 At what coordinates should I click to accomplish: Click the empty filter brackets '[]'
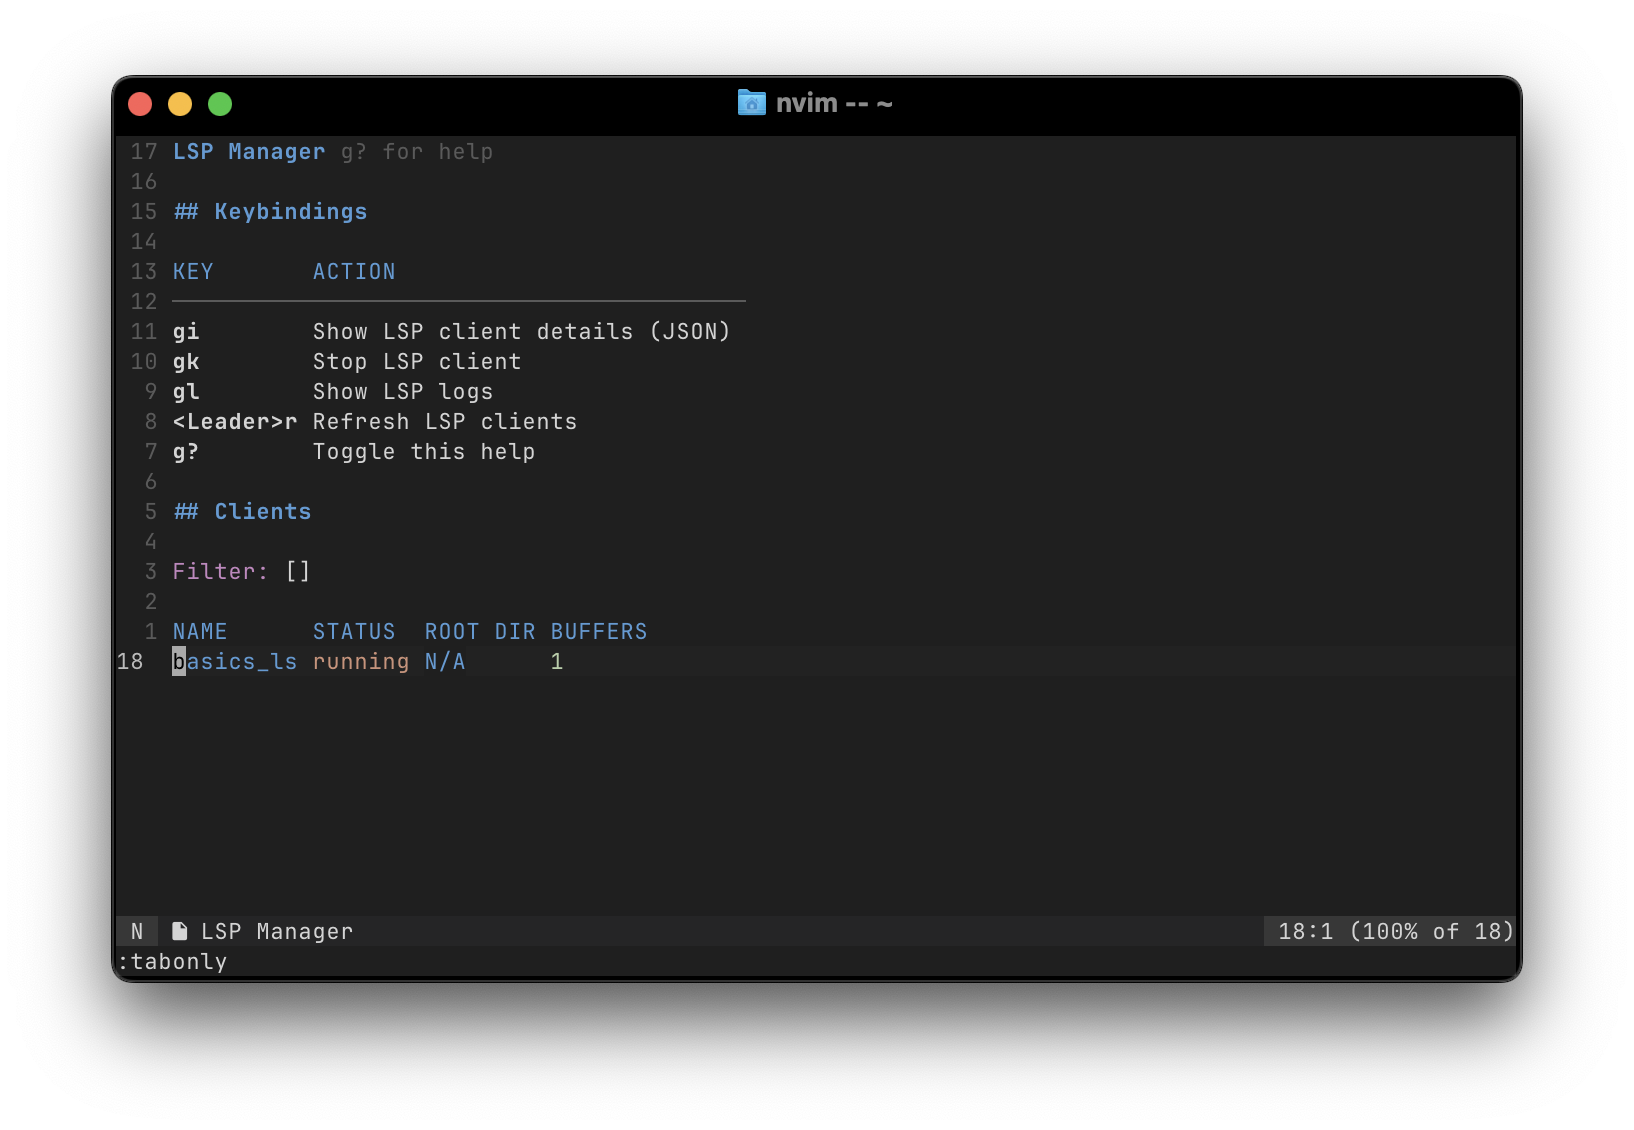pyautogui.click(x=298, y=571)
